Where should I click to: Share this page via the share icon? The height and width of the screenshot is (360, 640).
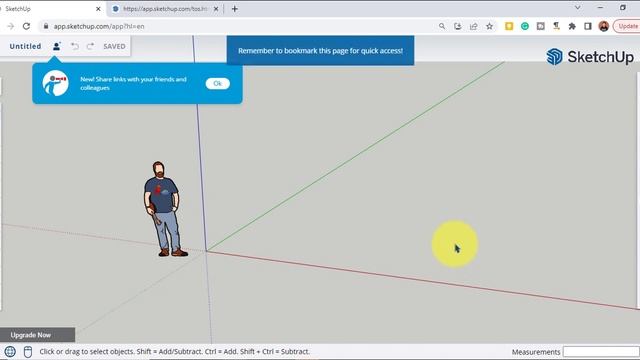(x=473, y=26)
